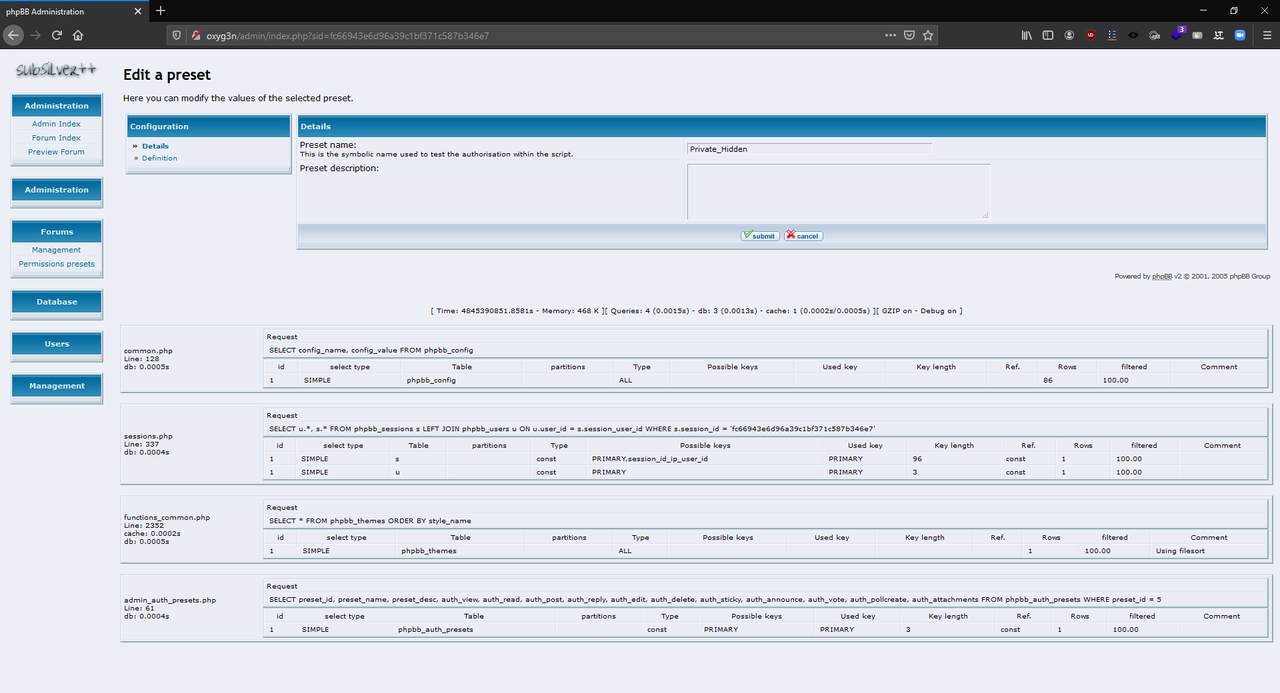Expand the second Administration menu header
The height and width of the screenshot is (693, 1280).
57,190
